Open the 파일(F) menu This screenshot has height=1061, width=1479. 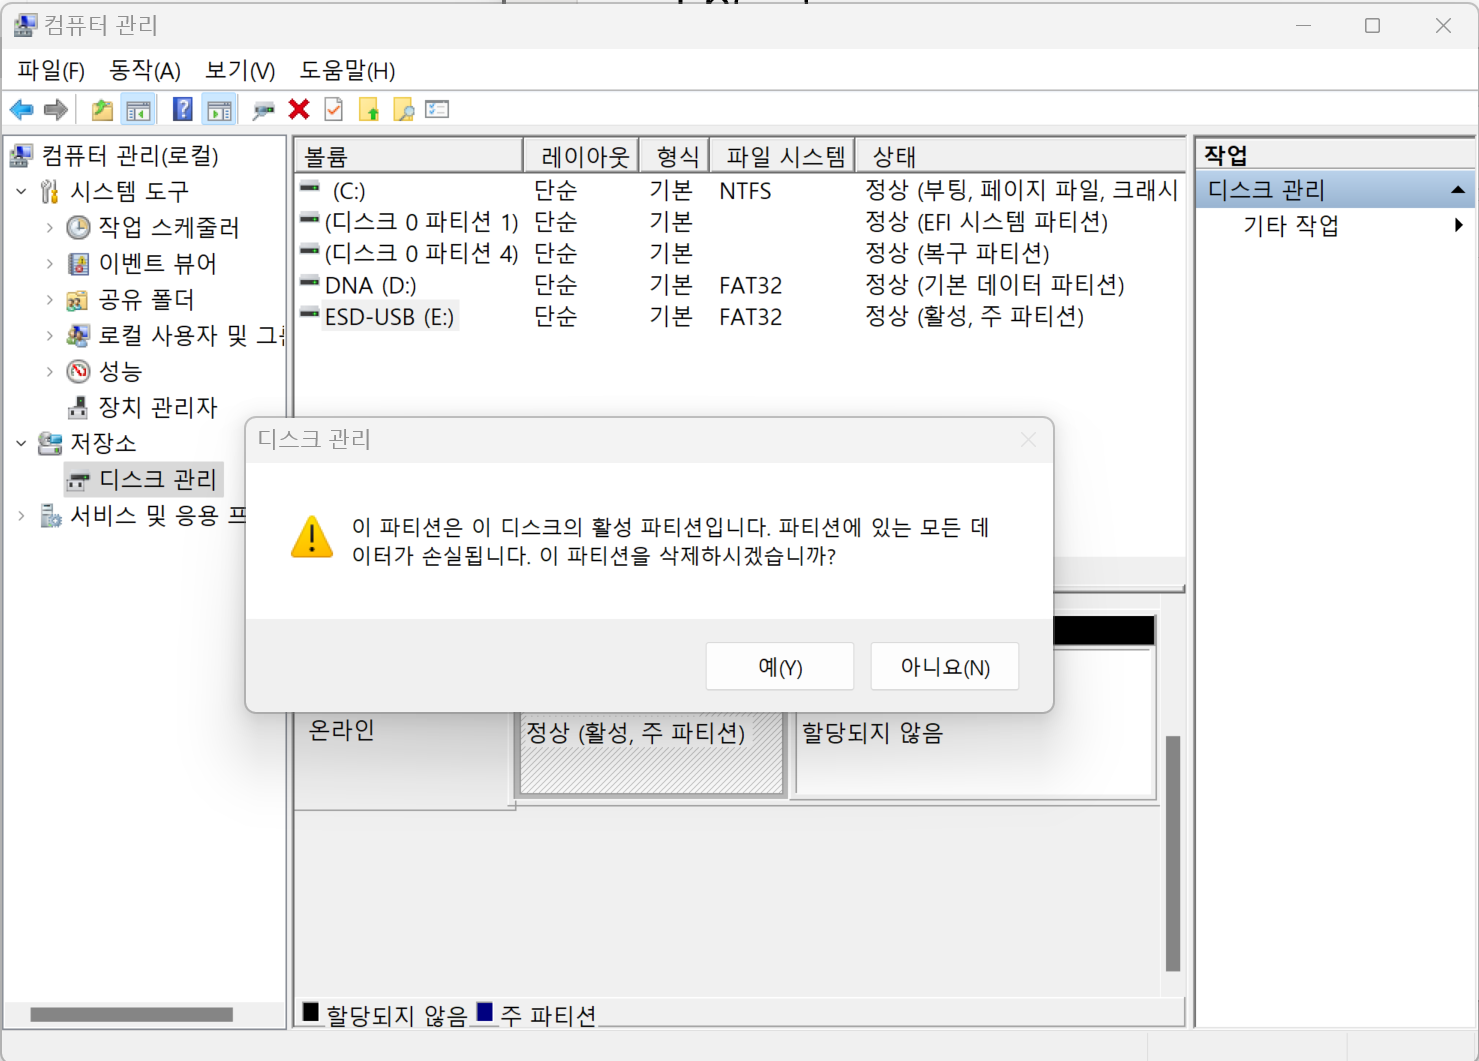coord(51,71)
